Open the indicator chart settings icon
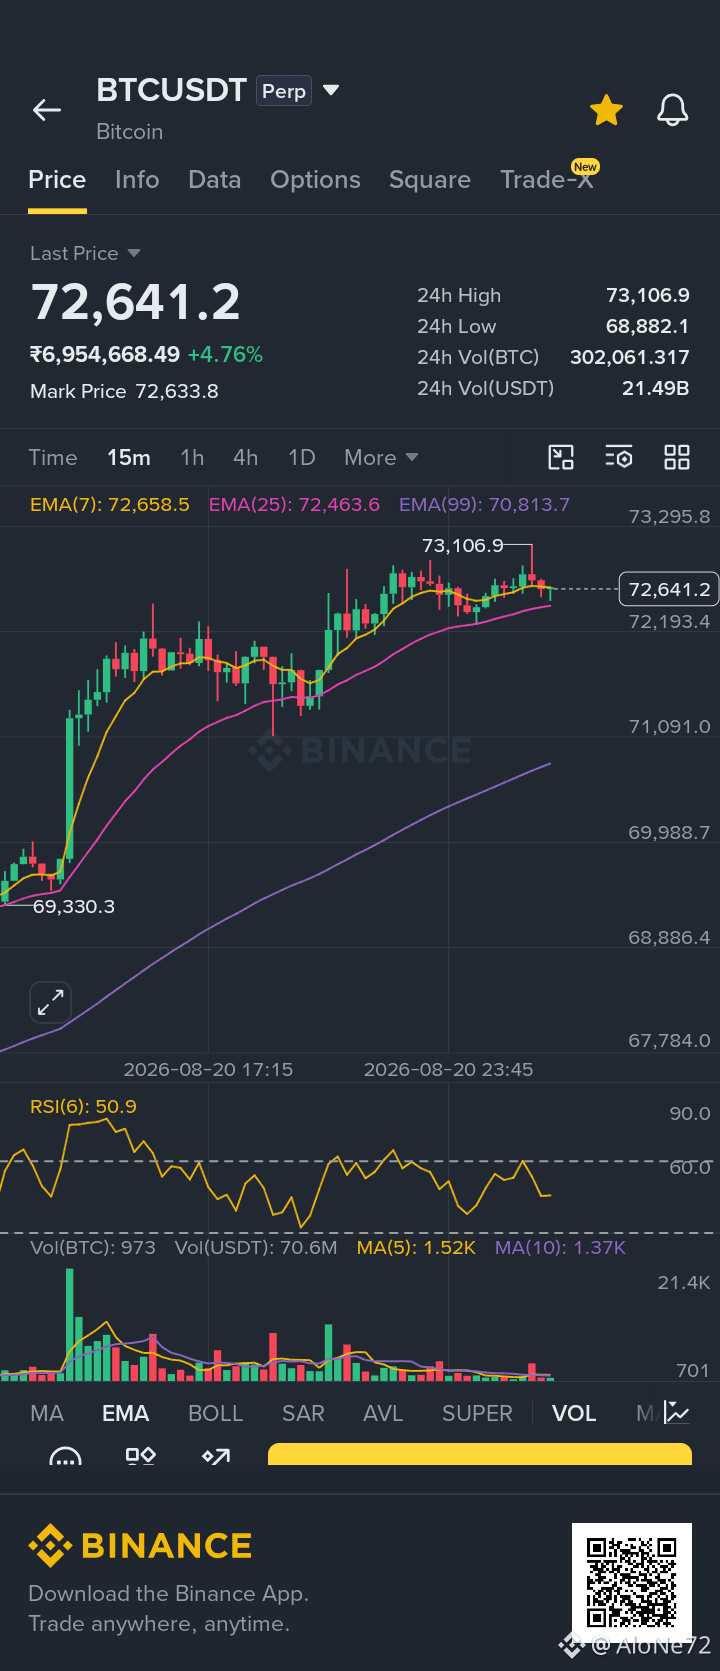 click(x=677, y=1413)
